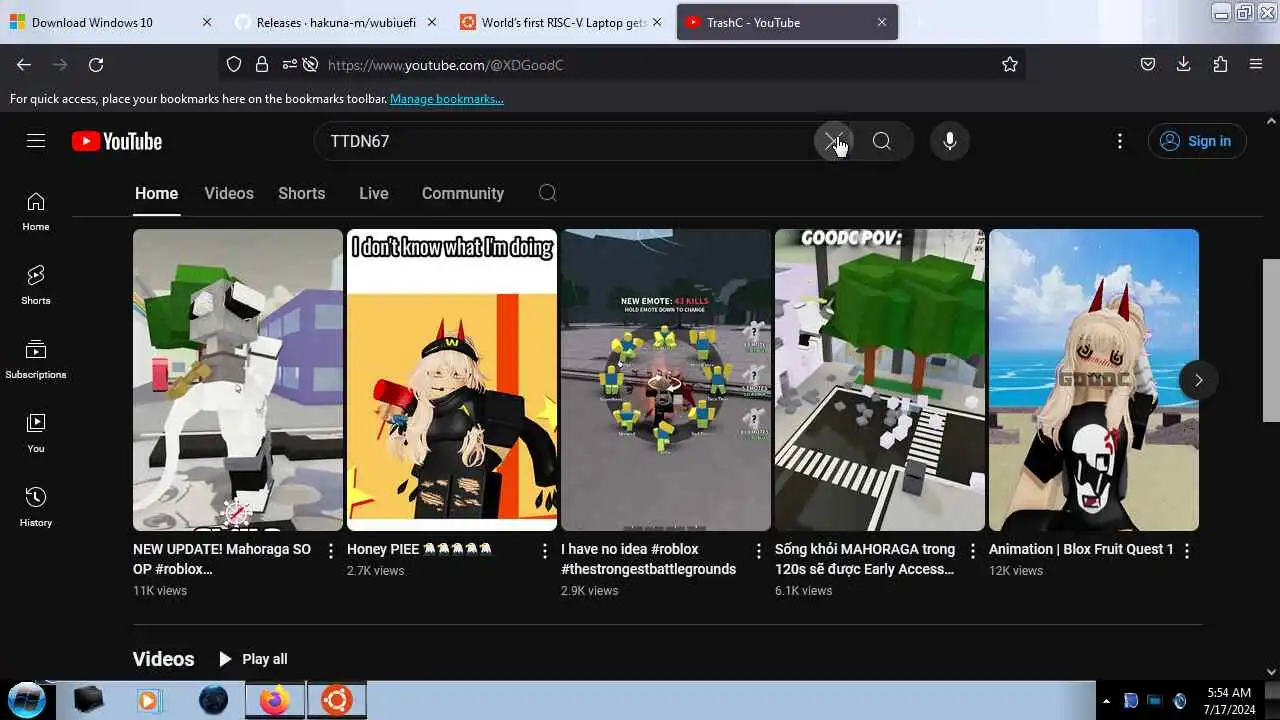The image size is (1280, 720).
Task: Switch to the channel Live tab
Action: [x=374, y=193]
